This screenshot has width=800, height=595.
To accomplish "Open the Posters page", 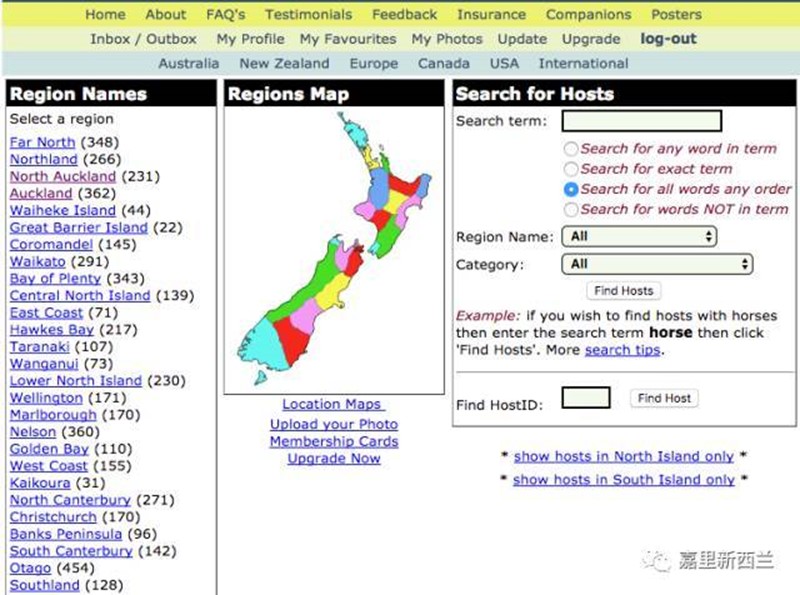I will tap(676, 15).
